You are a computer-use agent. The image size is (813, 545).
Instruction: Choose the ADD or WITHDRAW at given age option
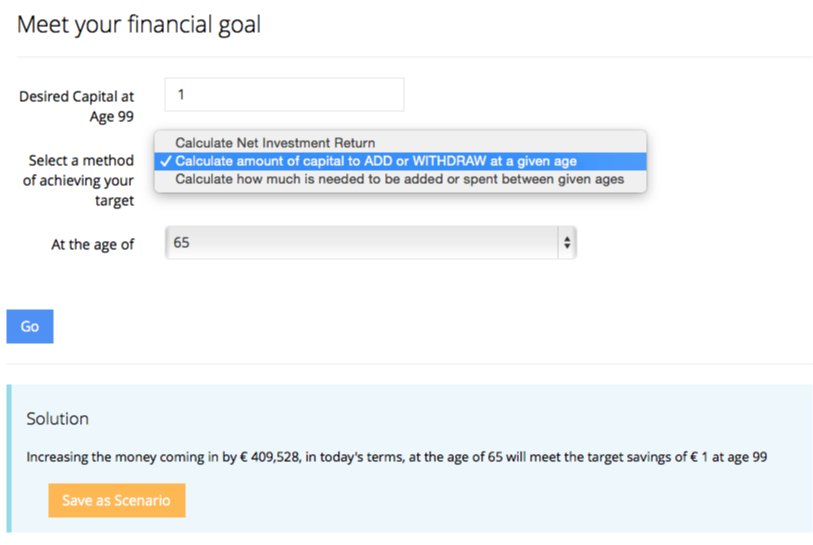[375, 161]
